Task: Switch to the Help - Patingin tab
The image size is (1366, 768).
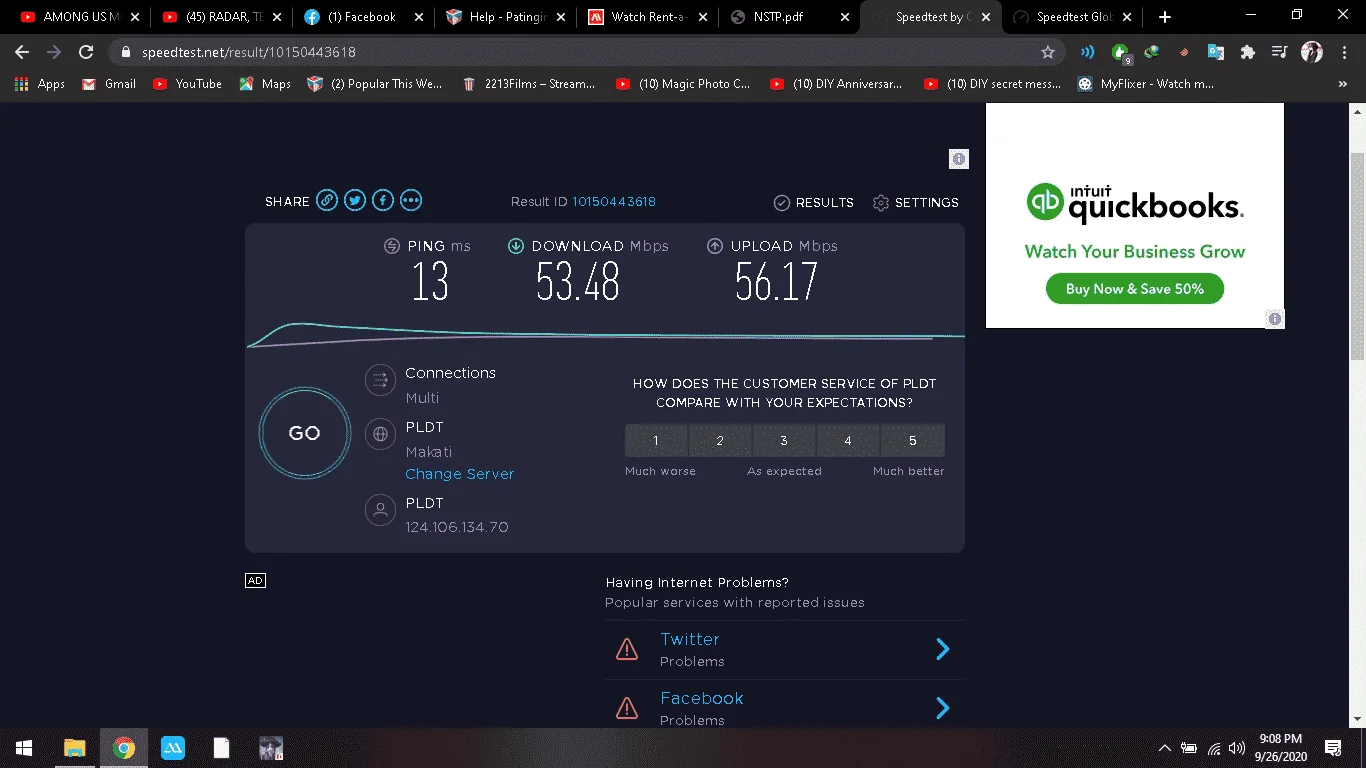Action: 506,17
